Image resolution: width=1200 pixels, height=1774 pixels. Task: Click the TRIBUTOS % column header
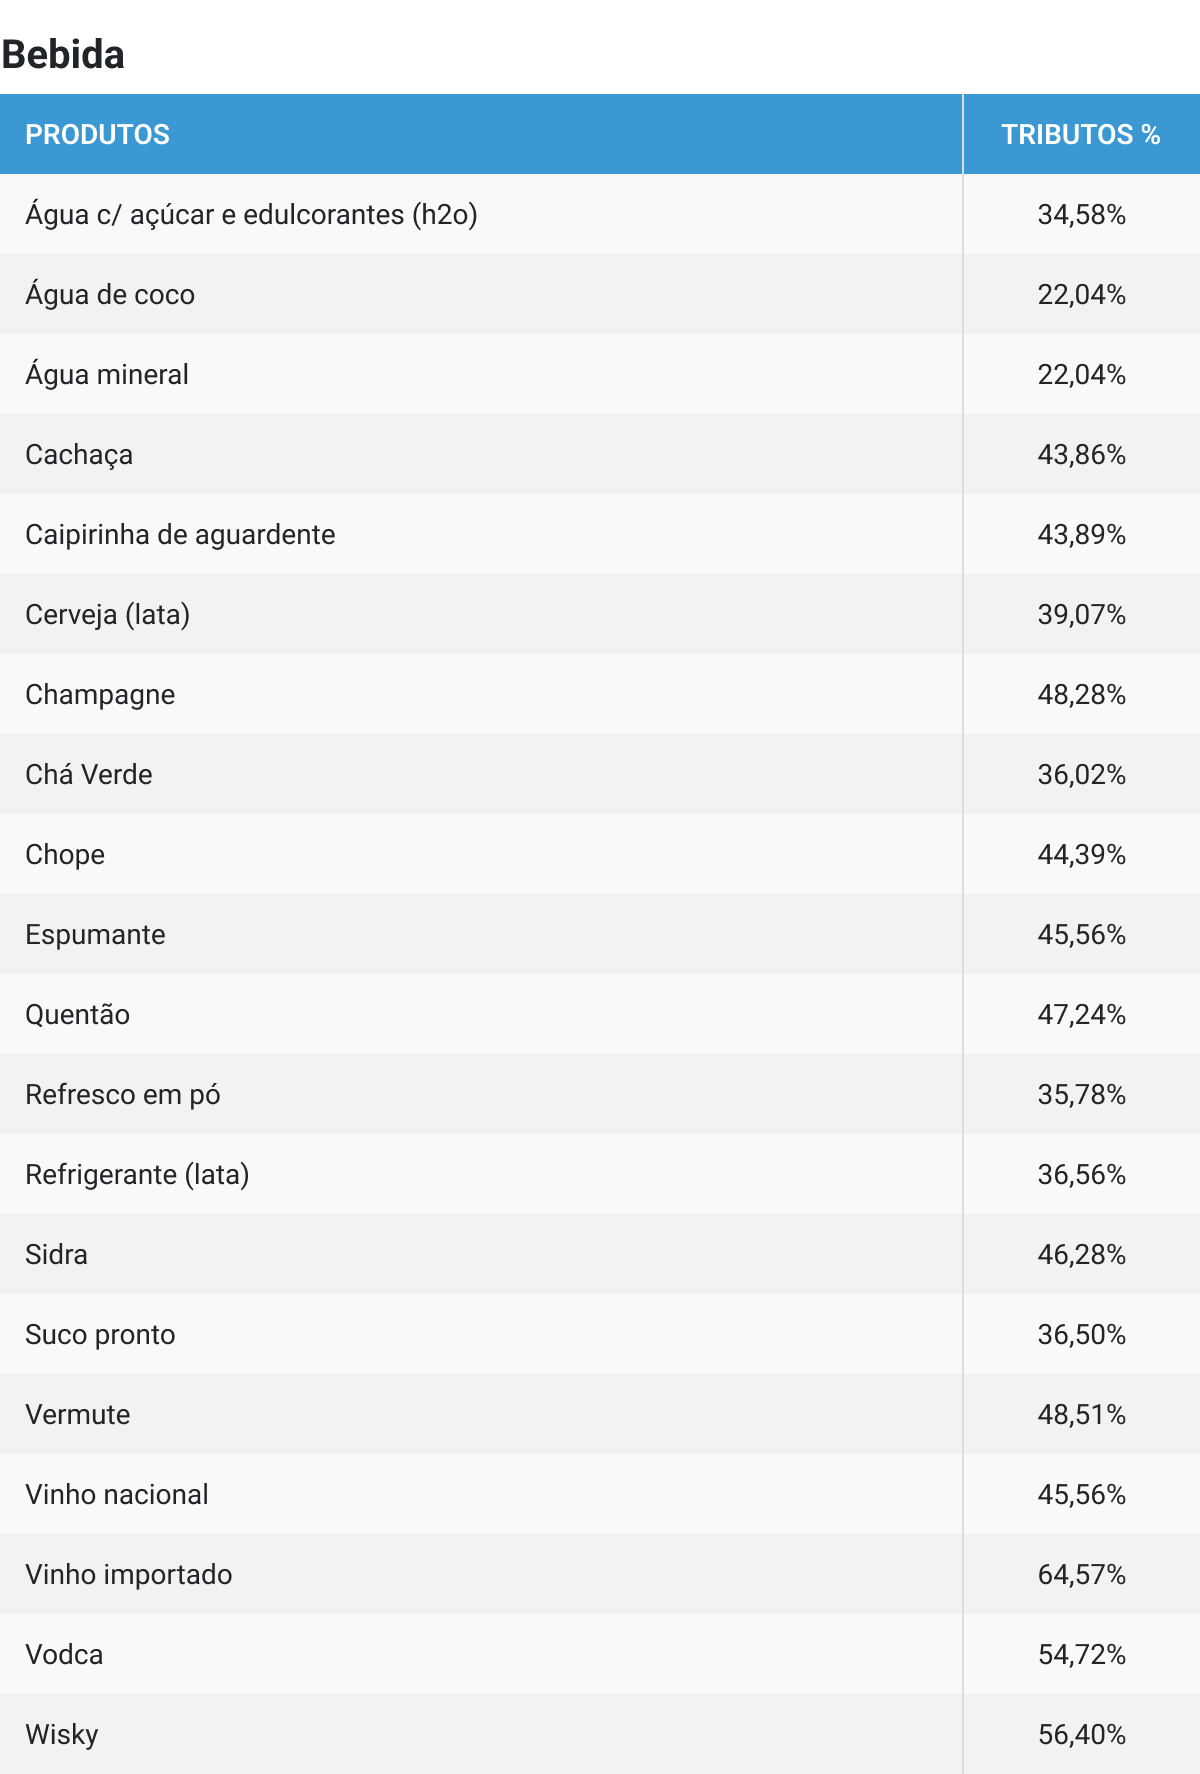[1080, 135]
